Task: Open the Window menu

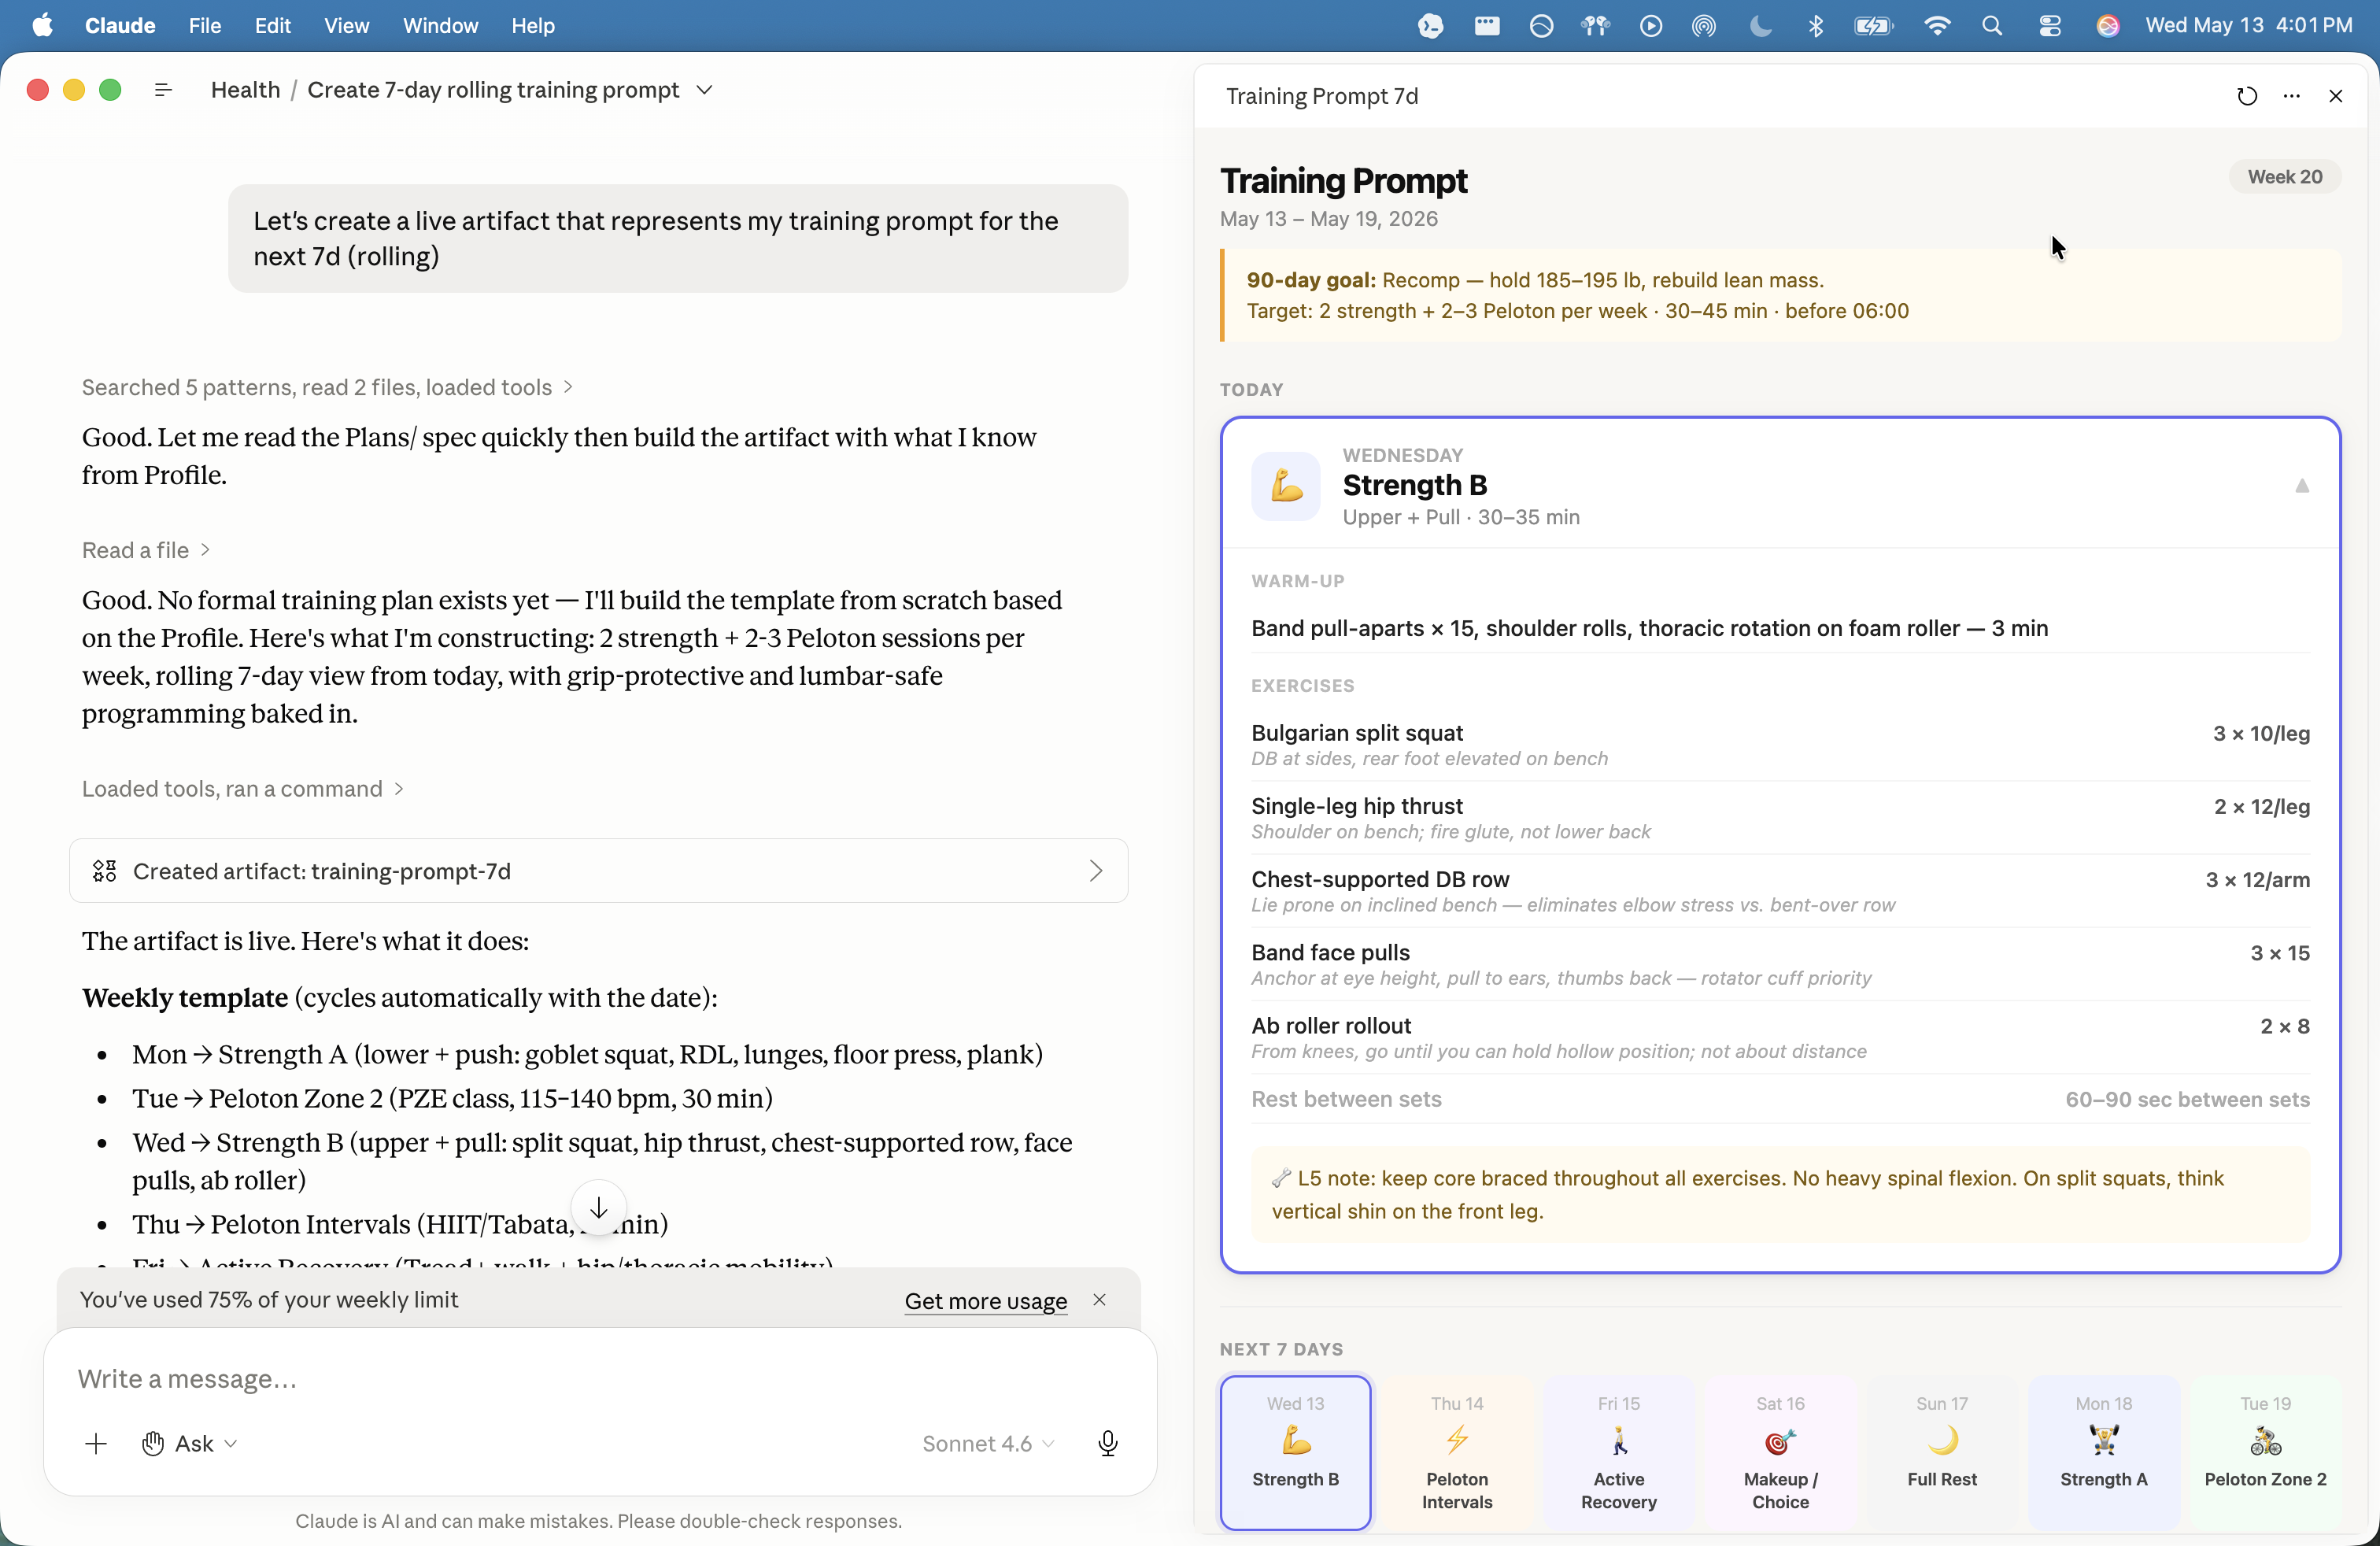Action: (441, 26)
